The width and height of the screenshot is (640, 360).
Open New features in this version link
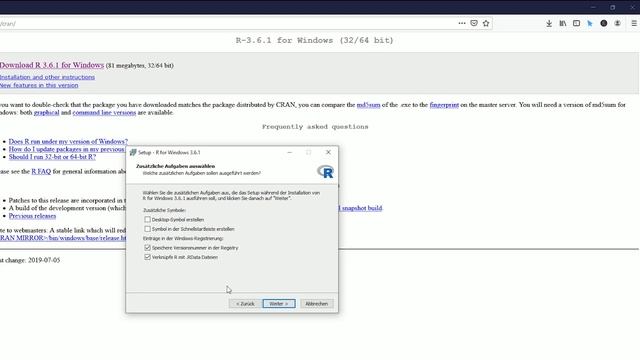point(39,85)
